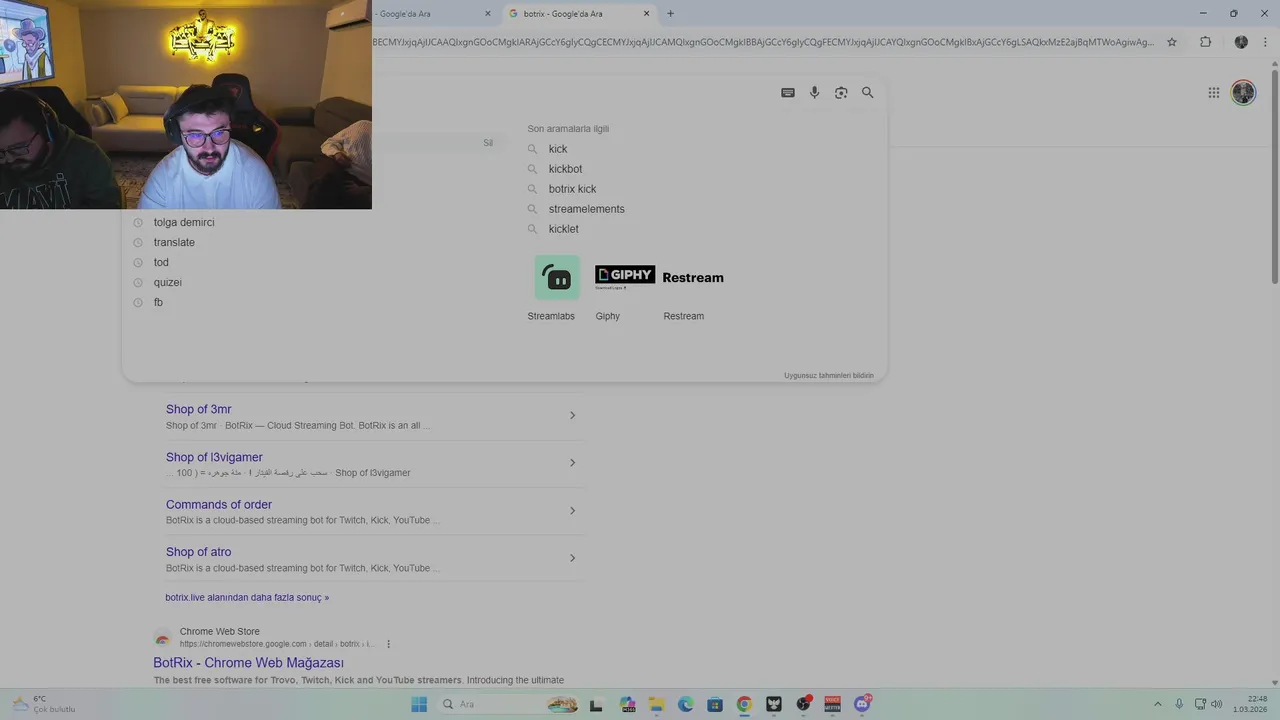Expand the 'Shop of 3mr' chevron

(572, 415)
